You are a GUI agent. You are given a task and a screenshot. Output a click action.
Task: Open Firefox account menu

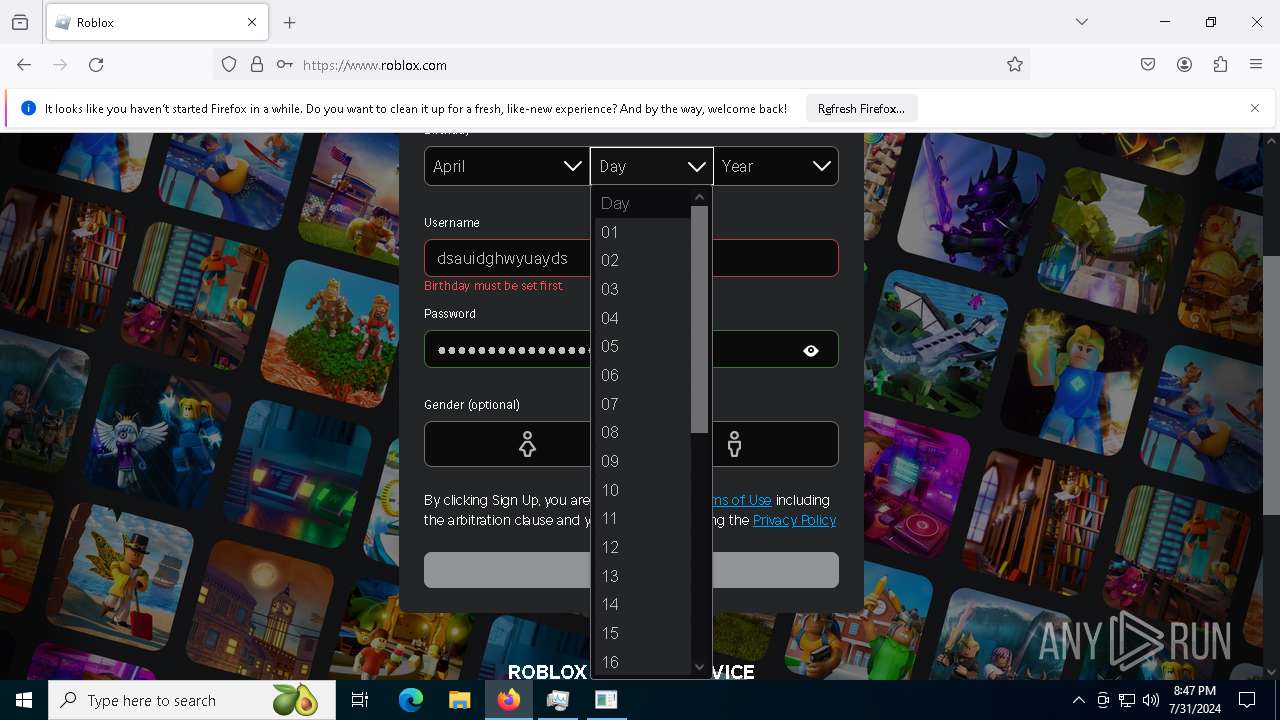point(1184,65)
